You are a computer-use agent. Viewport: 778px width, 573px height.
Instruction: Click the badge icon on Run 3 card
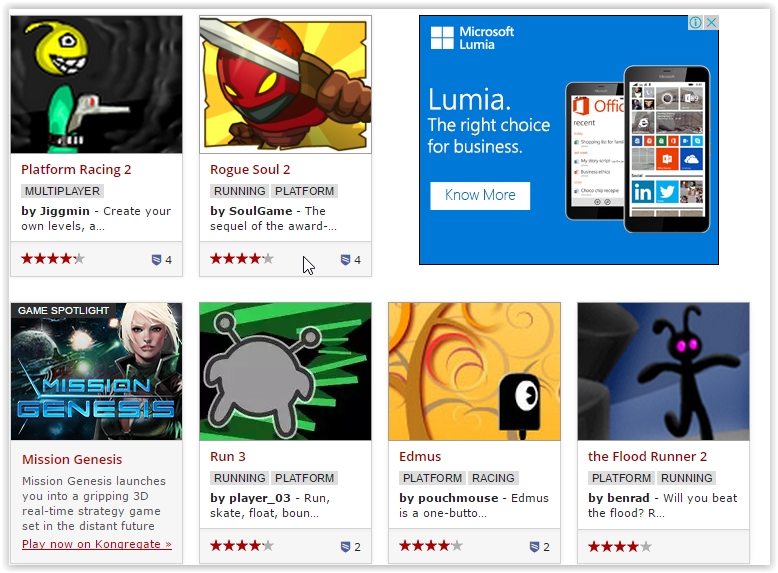[345, 547]
